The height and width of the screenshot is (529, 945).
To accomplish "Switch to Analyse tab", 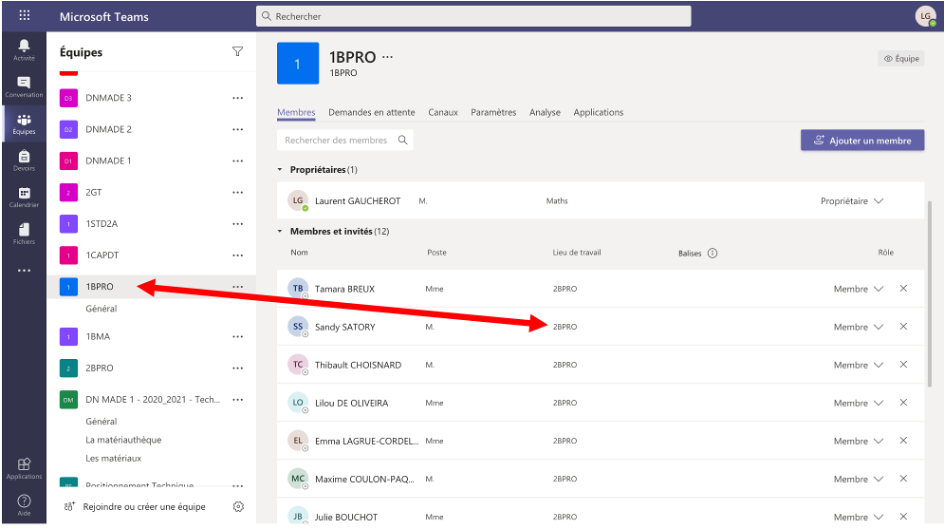I will [x=545, y=113].
